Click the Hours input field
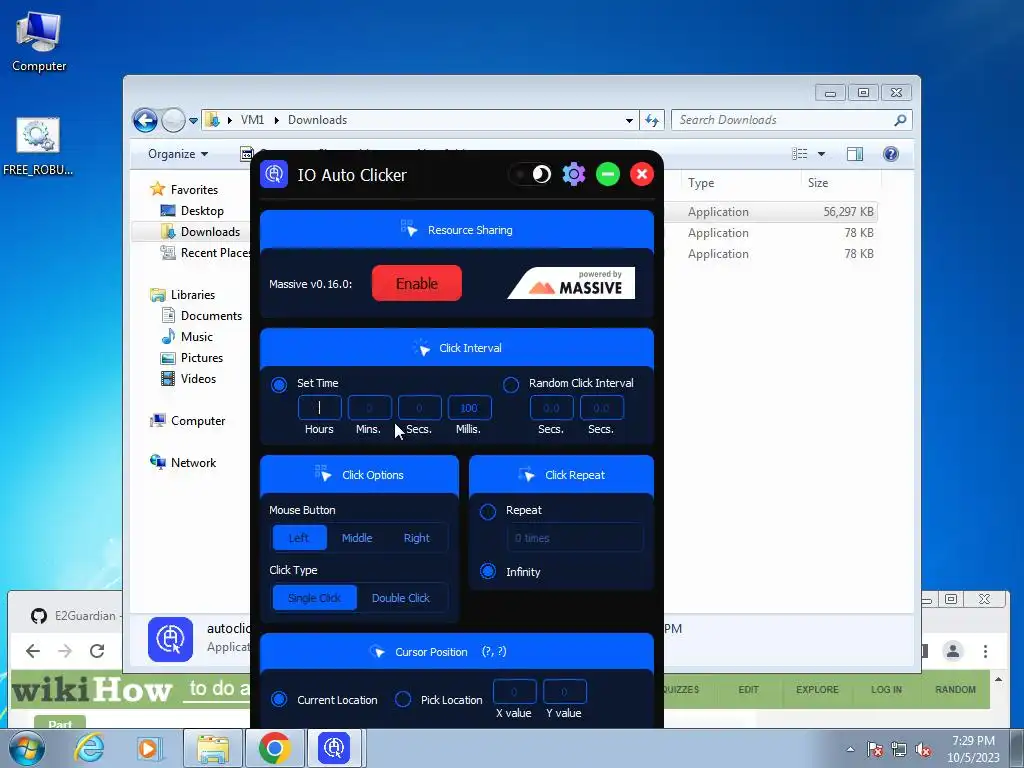Viewport: 1024px width, 768px height. (319, 408)
